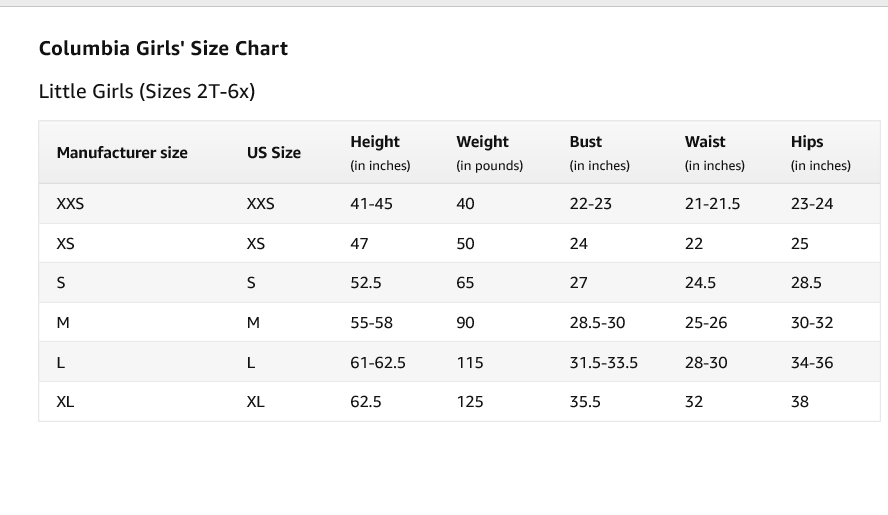Screen dimensions: 888x515
Task: Select the XS row weight value 50
Action: coord(466,244)
